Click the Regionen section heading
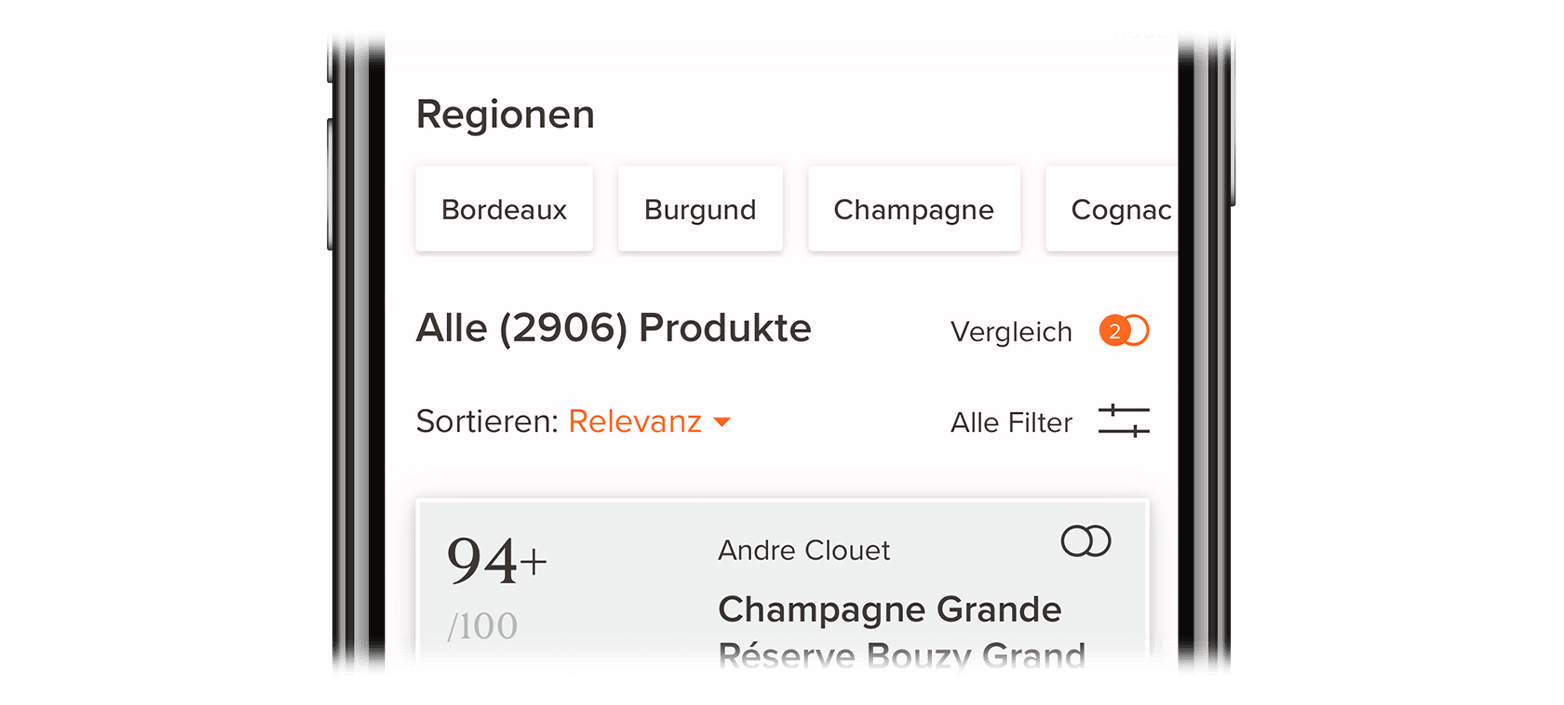The image size is (1564, 705). click(x=505, y=116)
